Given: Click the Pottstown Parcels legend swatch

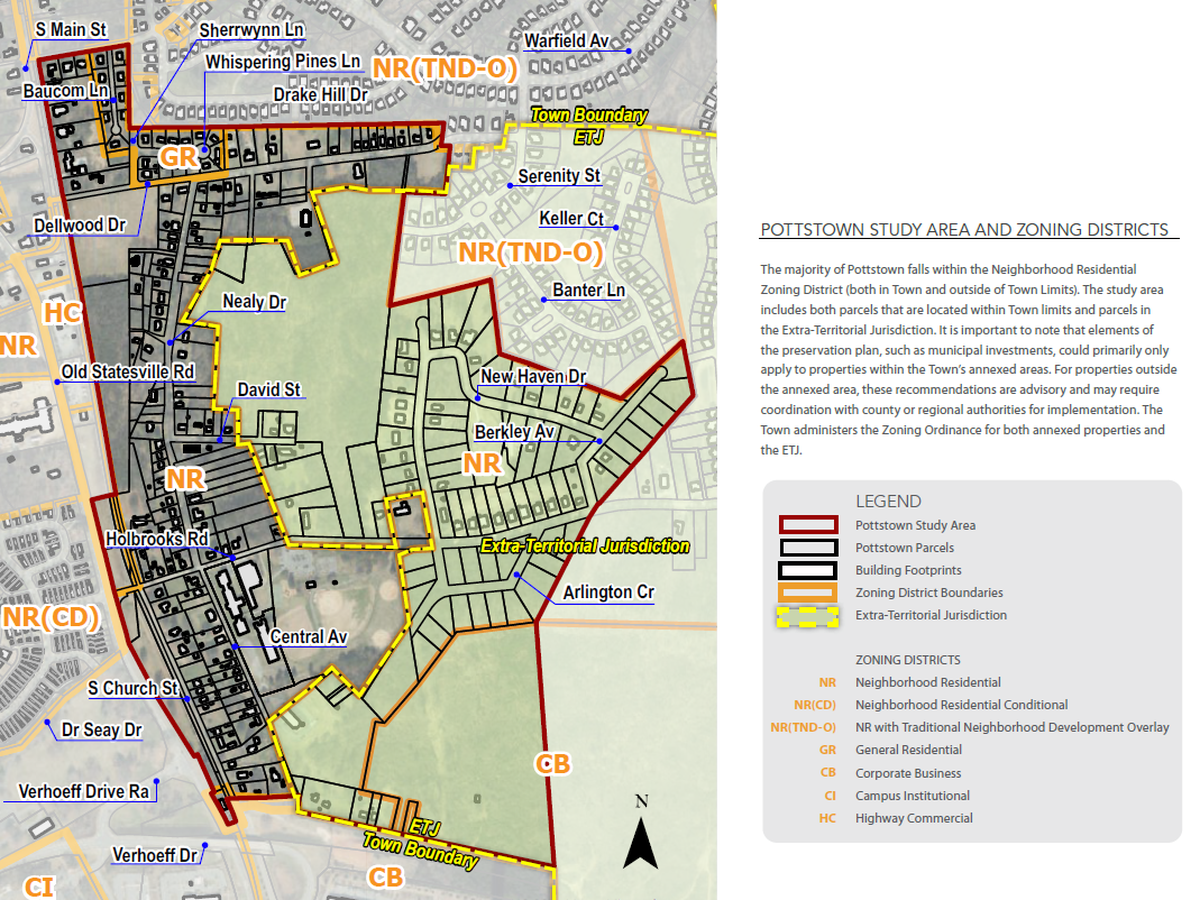Looking at the screenshot, I should [808, 548].
